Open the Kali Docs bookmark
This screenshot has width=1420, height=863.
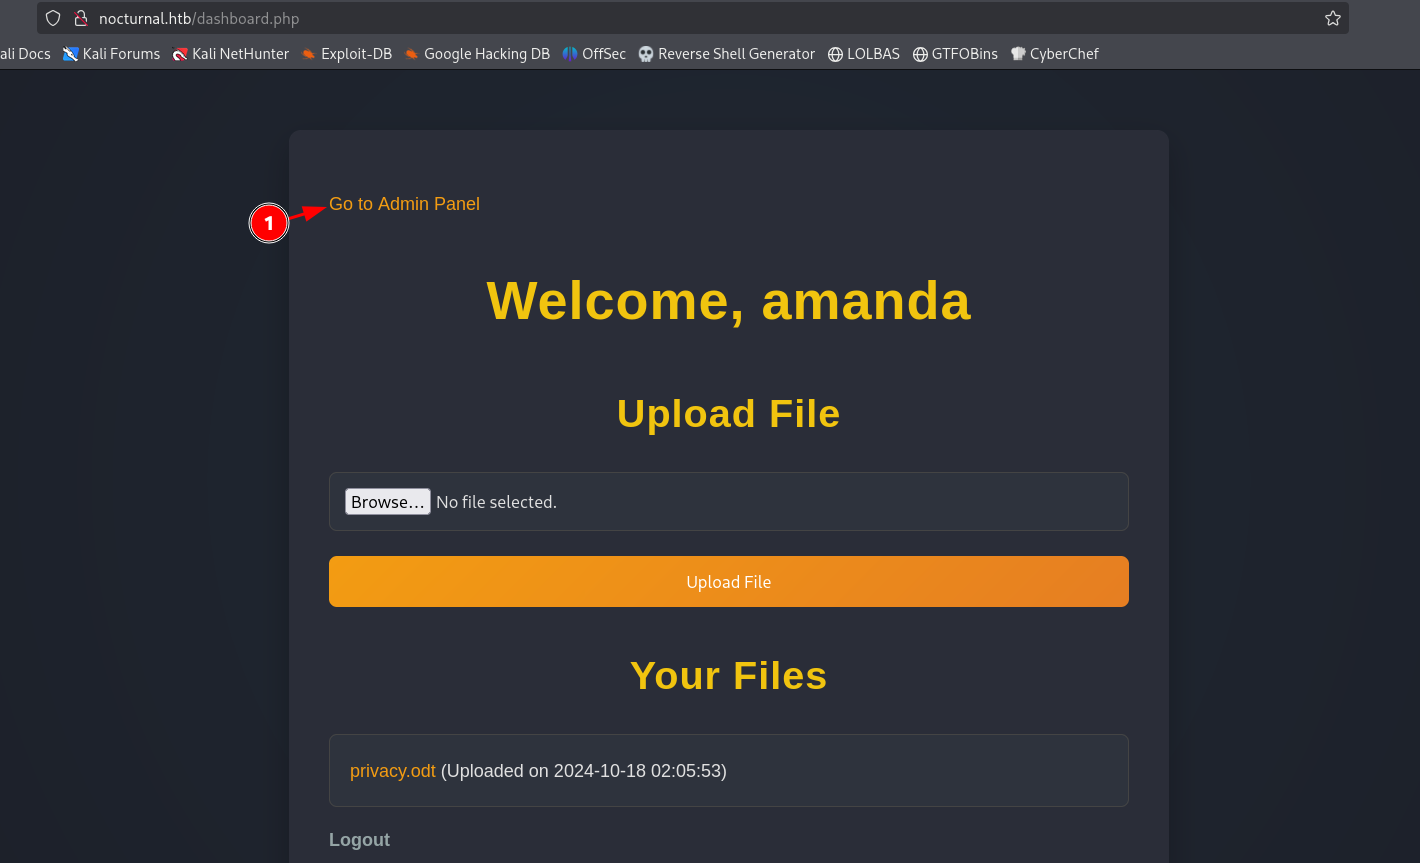click(x=25, y=54)
